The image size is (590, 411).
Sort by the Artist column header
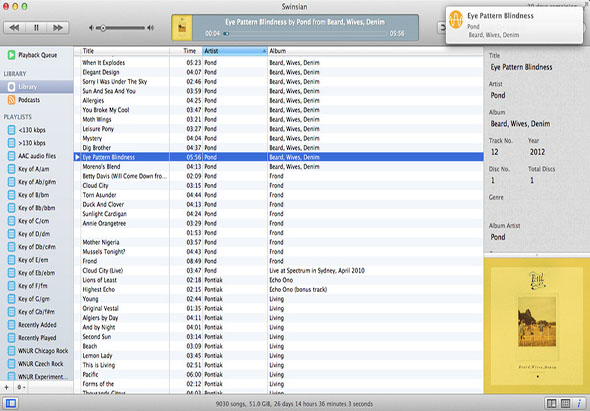coord(235,51)
